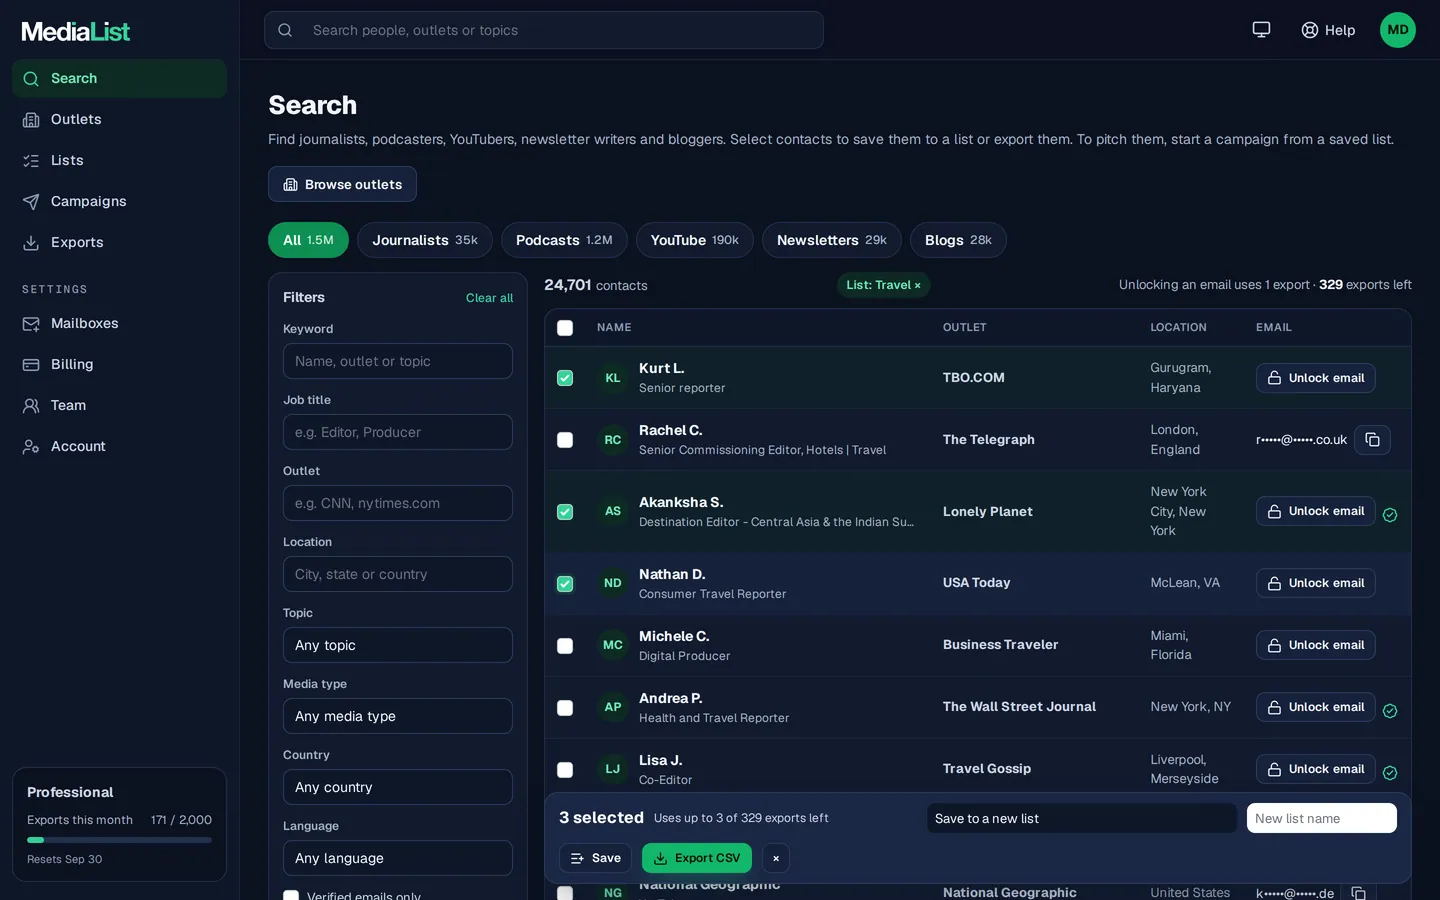Focus the Outlet filter field

398,503
